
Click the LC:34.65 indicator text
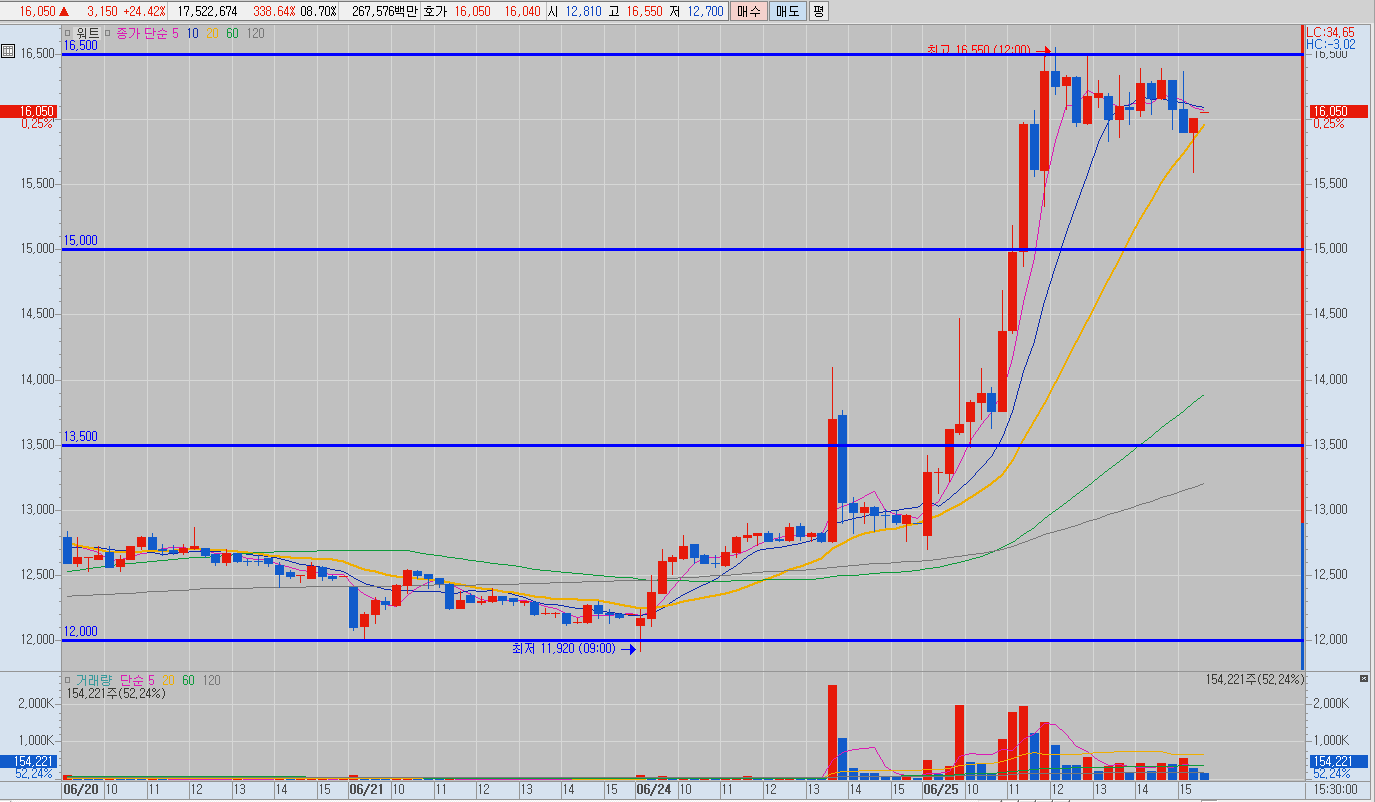coord(1330,33)
